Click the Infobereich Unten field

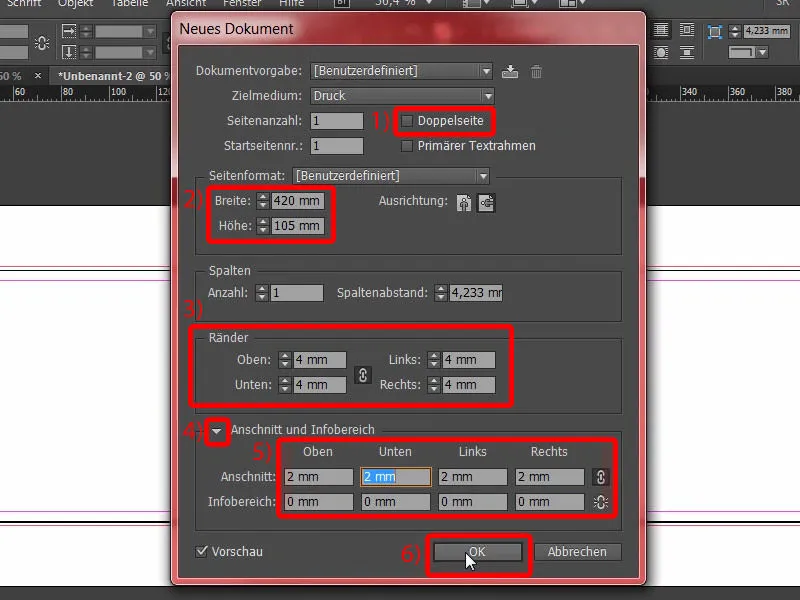[x=396, y=502]
